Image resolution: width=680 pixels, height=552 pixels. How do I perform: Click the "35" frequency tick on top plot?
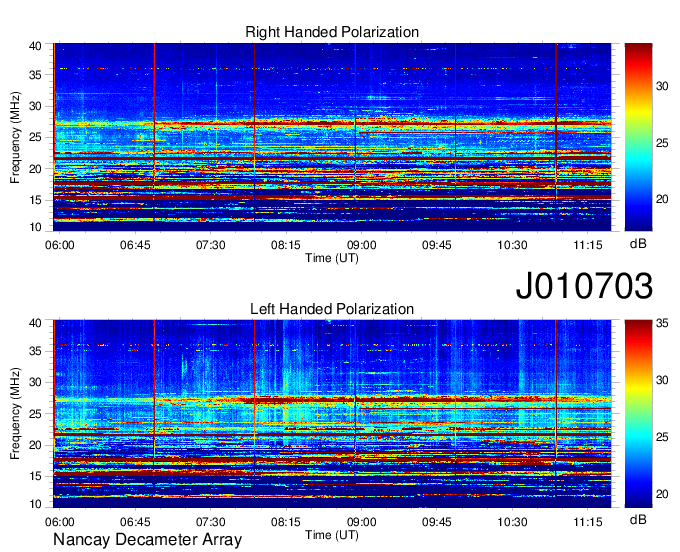(36, 75)
